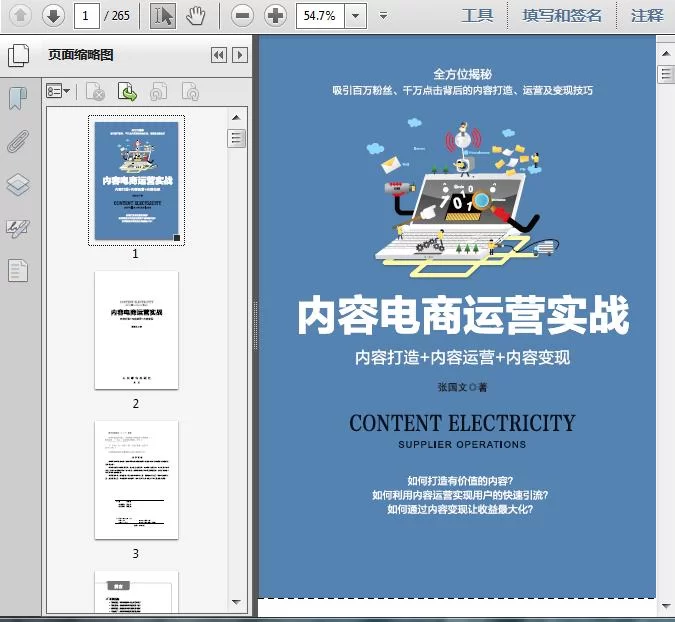This screenshot has width=675, height=622.
Task: Open the Signatures panel
Action: [18, 228]
